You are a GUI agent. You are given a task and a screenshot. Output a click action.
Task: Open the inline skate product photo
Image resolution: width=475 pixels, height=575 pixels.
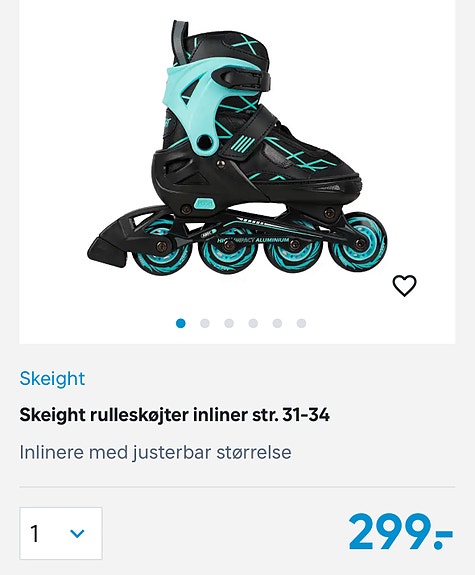[x=237, y=147]
